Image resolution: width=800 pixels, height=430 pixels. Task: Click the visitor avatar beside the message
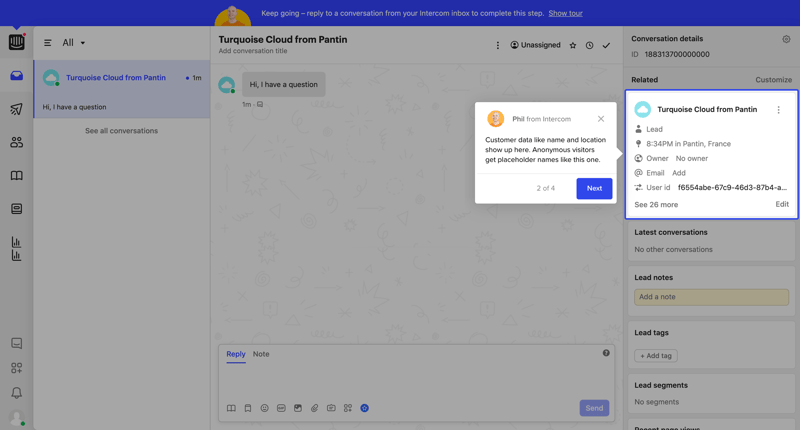(x=227, y=85)
